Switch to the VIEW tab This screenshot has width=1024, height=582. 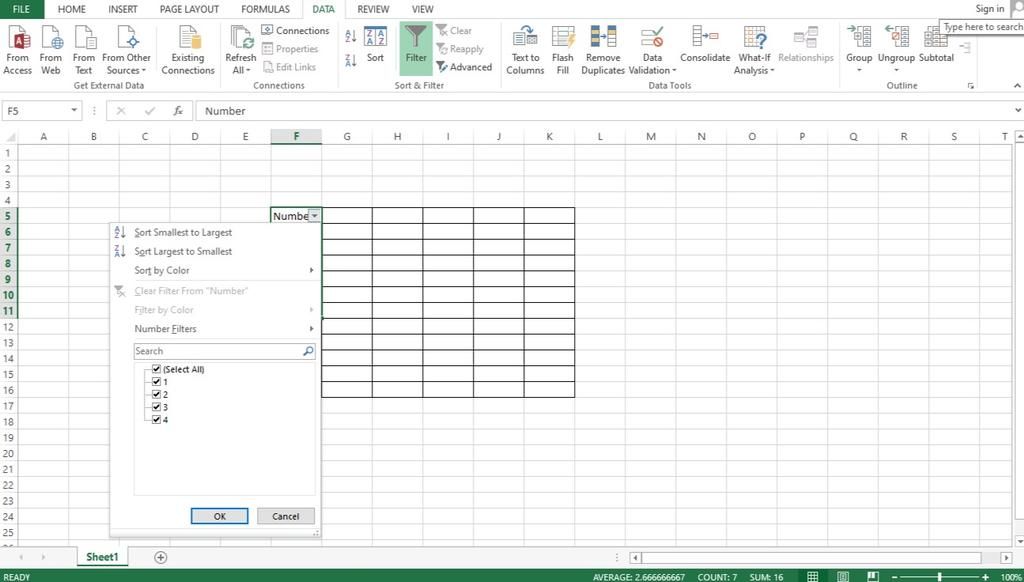[x=423, y=9]
